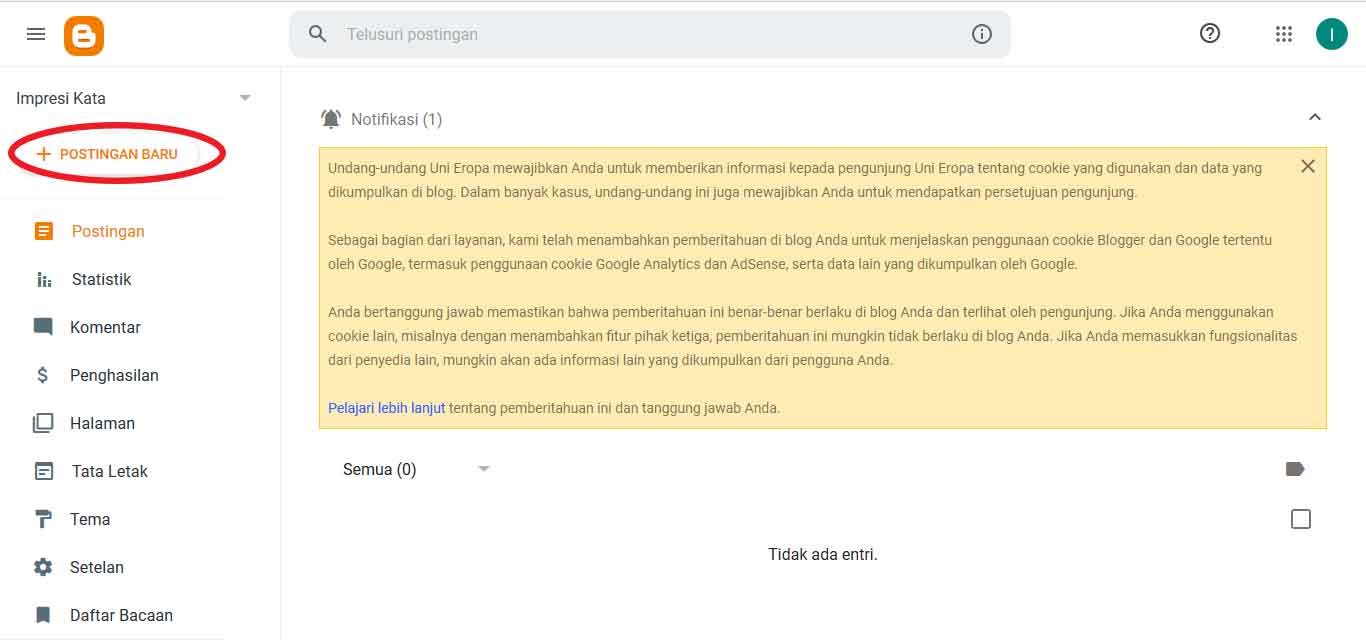
Task: Collapse the Notifikasi panel chevron
Action: click(1315, 117)
